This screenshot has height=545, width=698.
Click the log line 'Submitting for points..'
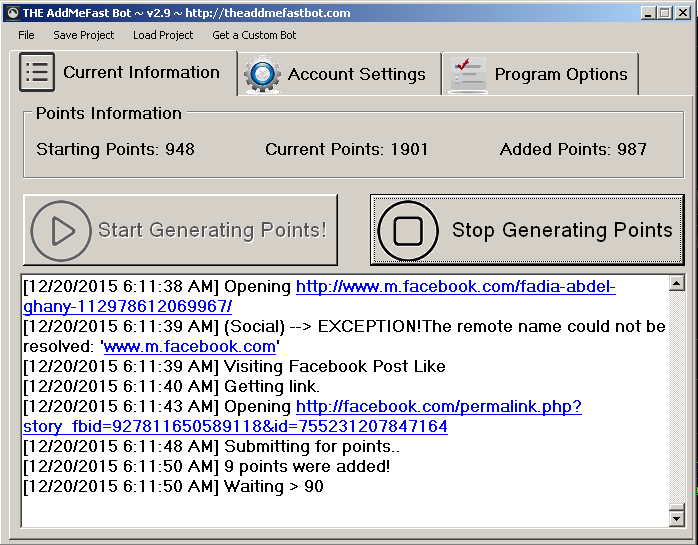pyautogui.click(x=211, y=446)
